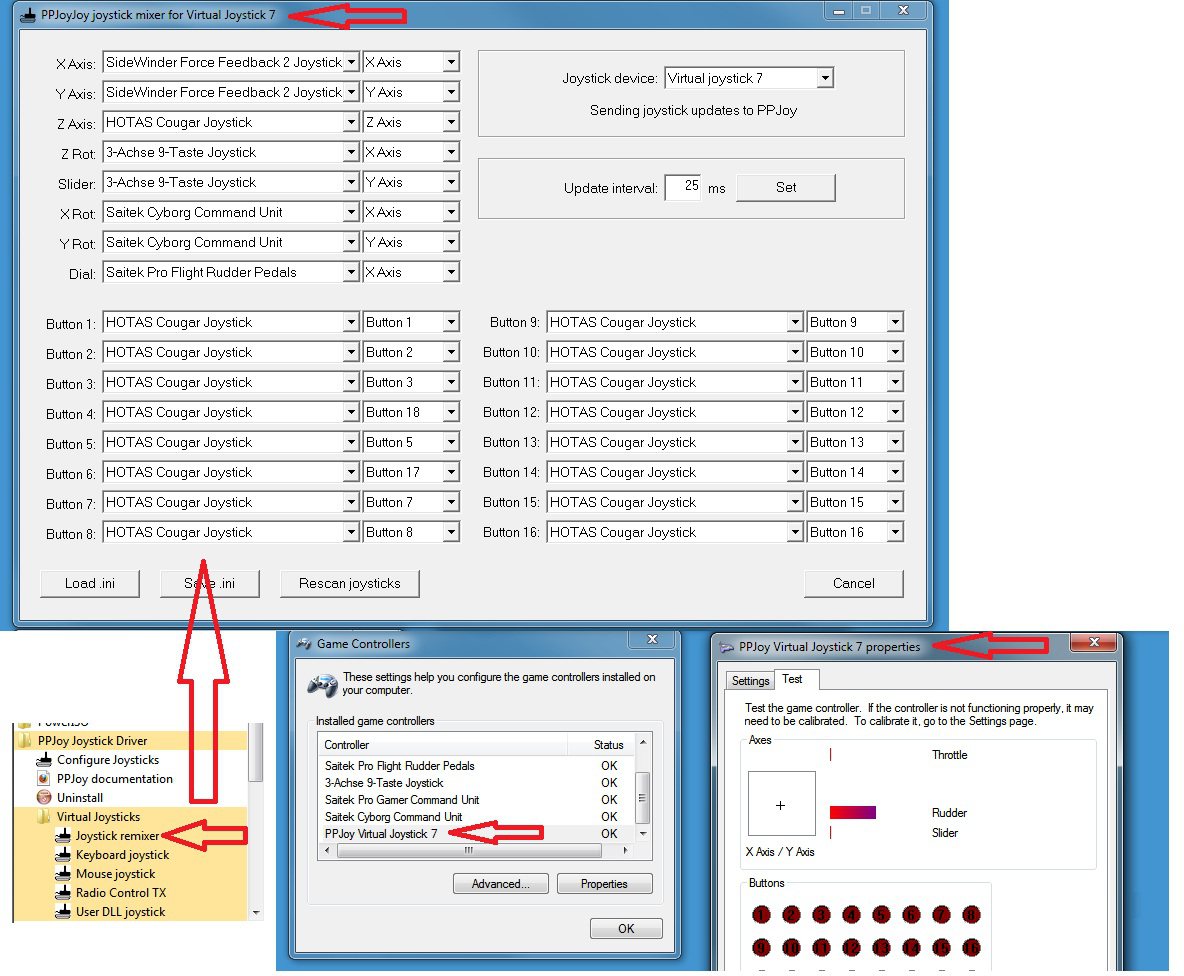Open Z Axis axis selection dropdown
The width and height of the screenshot is (1184, 976).
451,122
